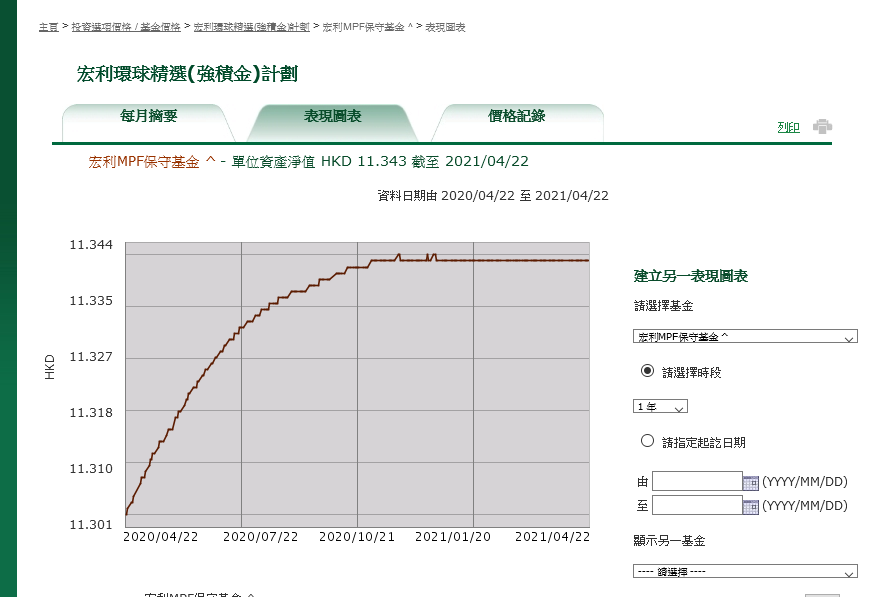Open the 顯示另一基金 comparison fund dropdown

tap(745, 571)
